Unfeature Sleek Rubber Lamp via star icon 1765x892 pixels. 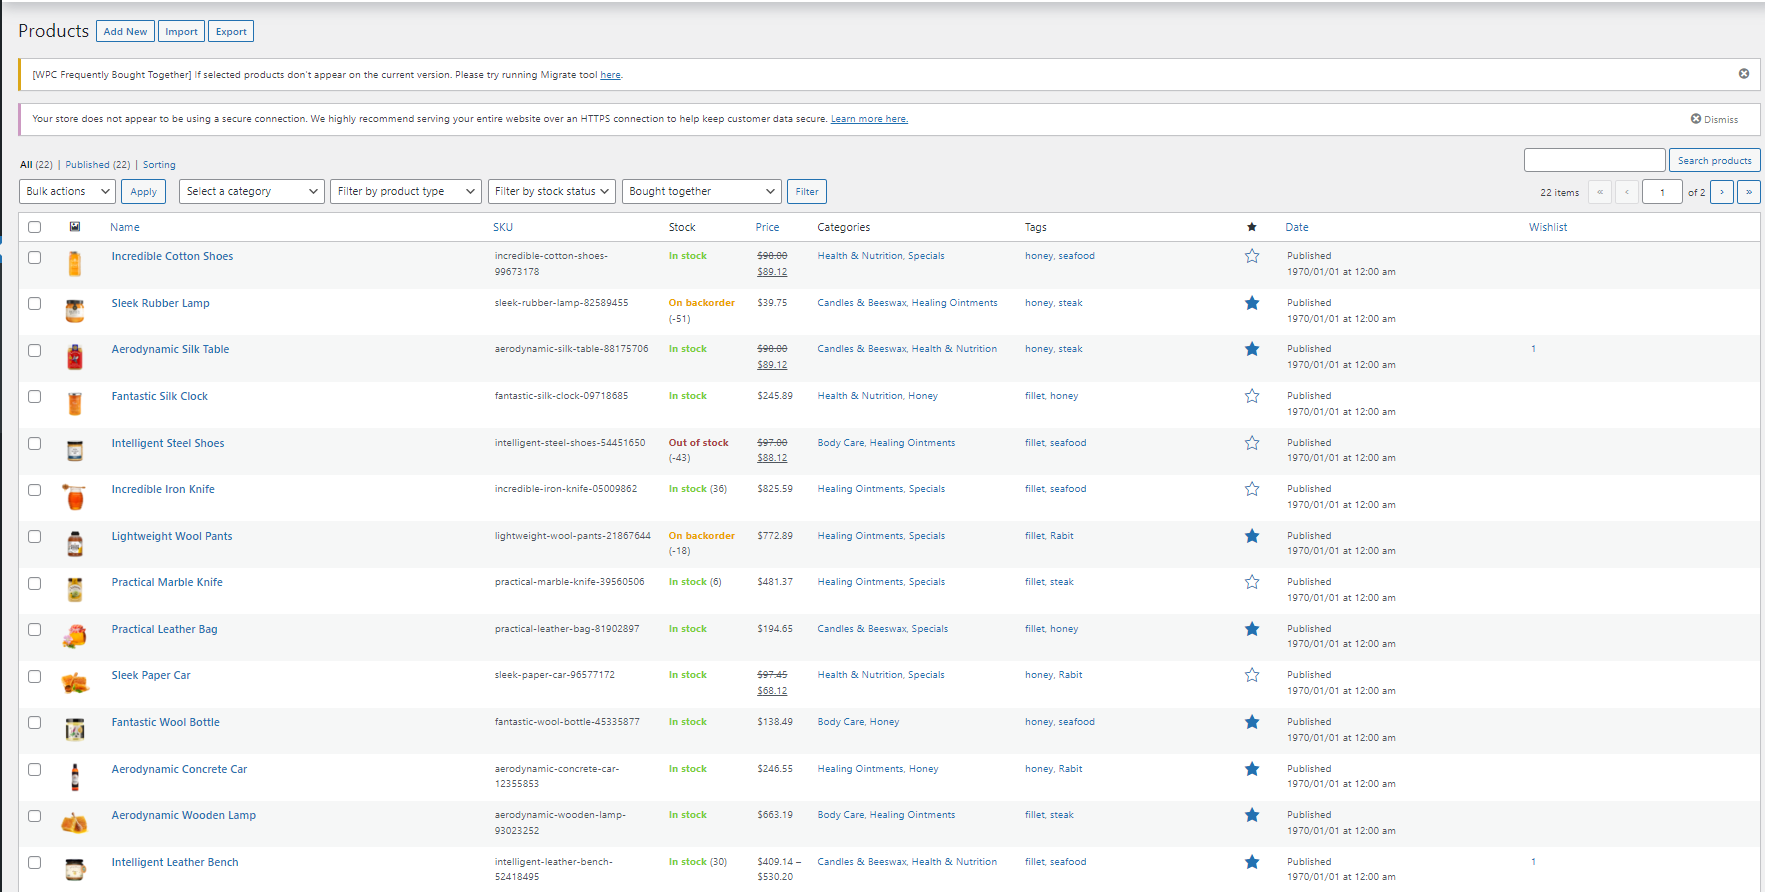(1251, 303)
